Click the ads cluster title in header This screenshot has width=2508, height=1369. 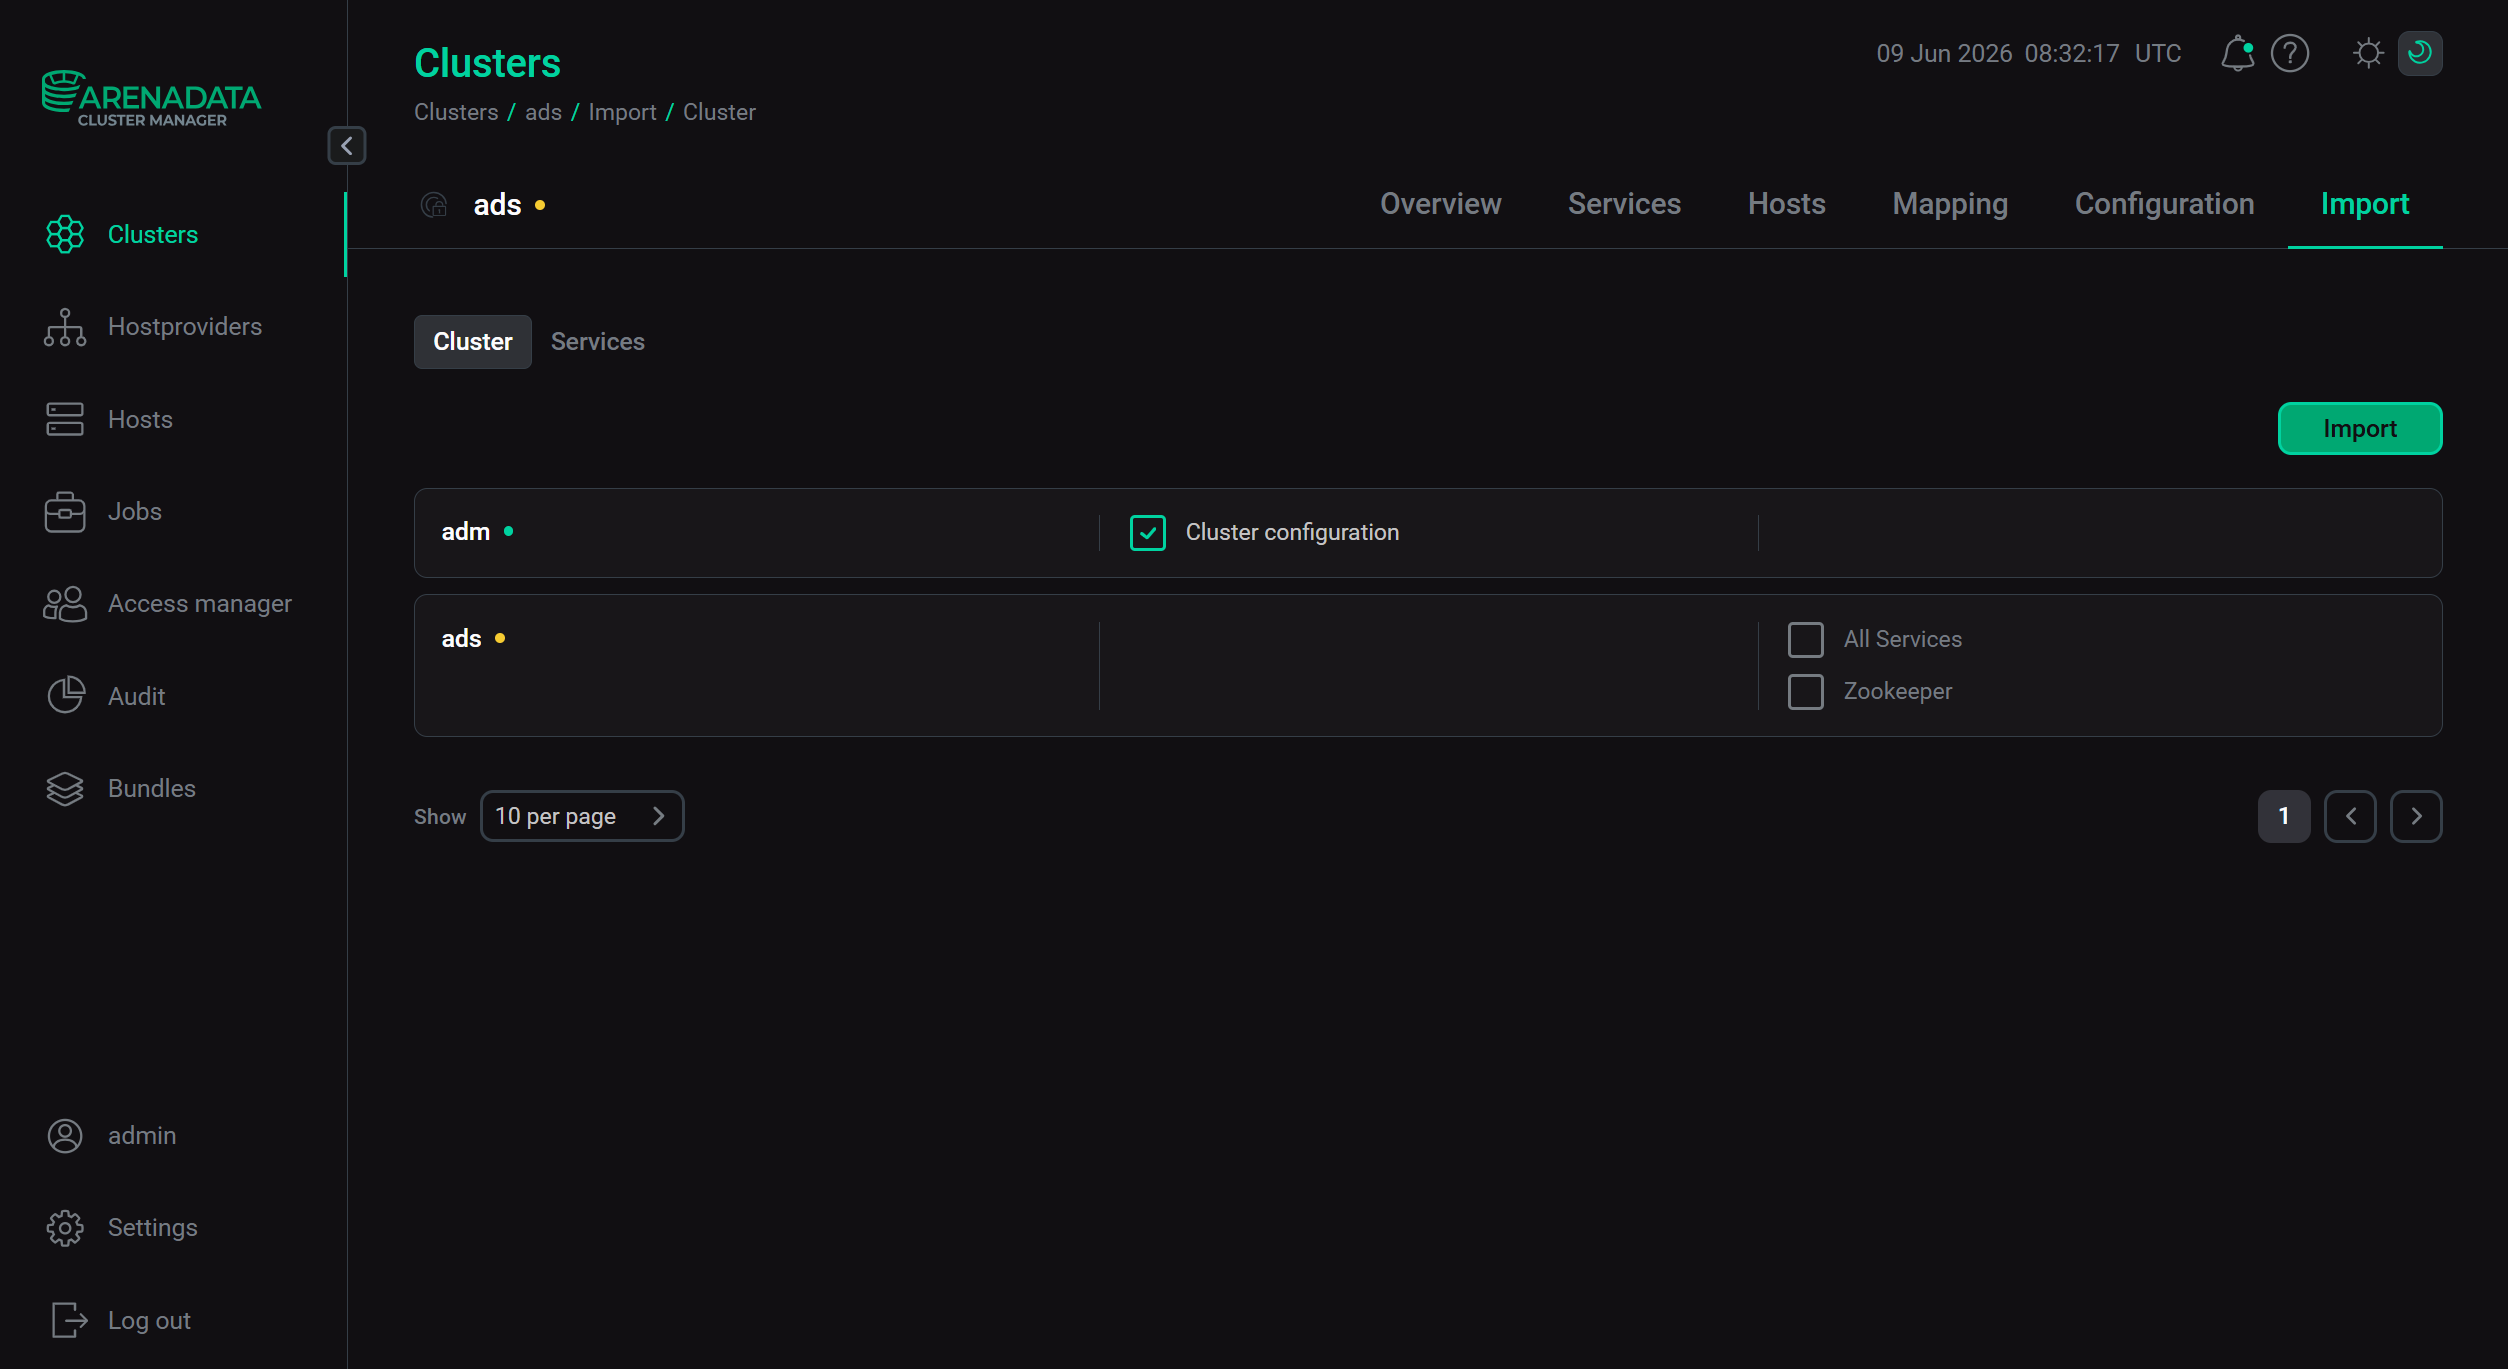click(497, 205)
